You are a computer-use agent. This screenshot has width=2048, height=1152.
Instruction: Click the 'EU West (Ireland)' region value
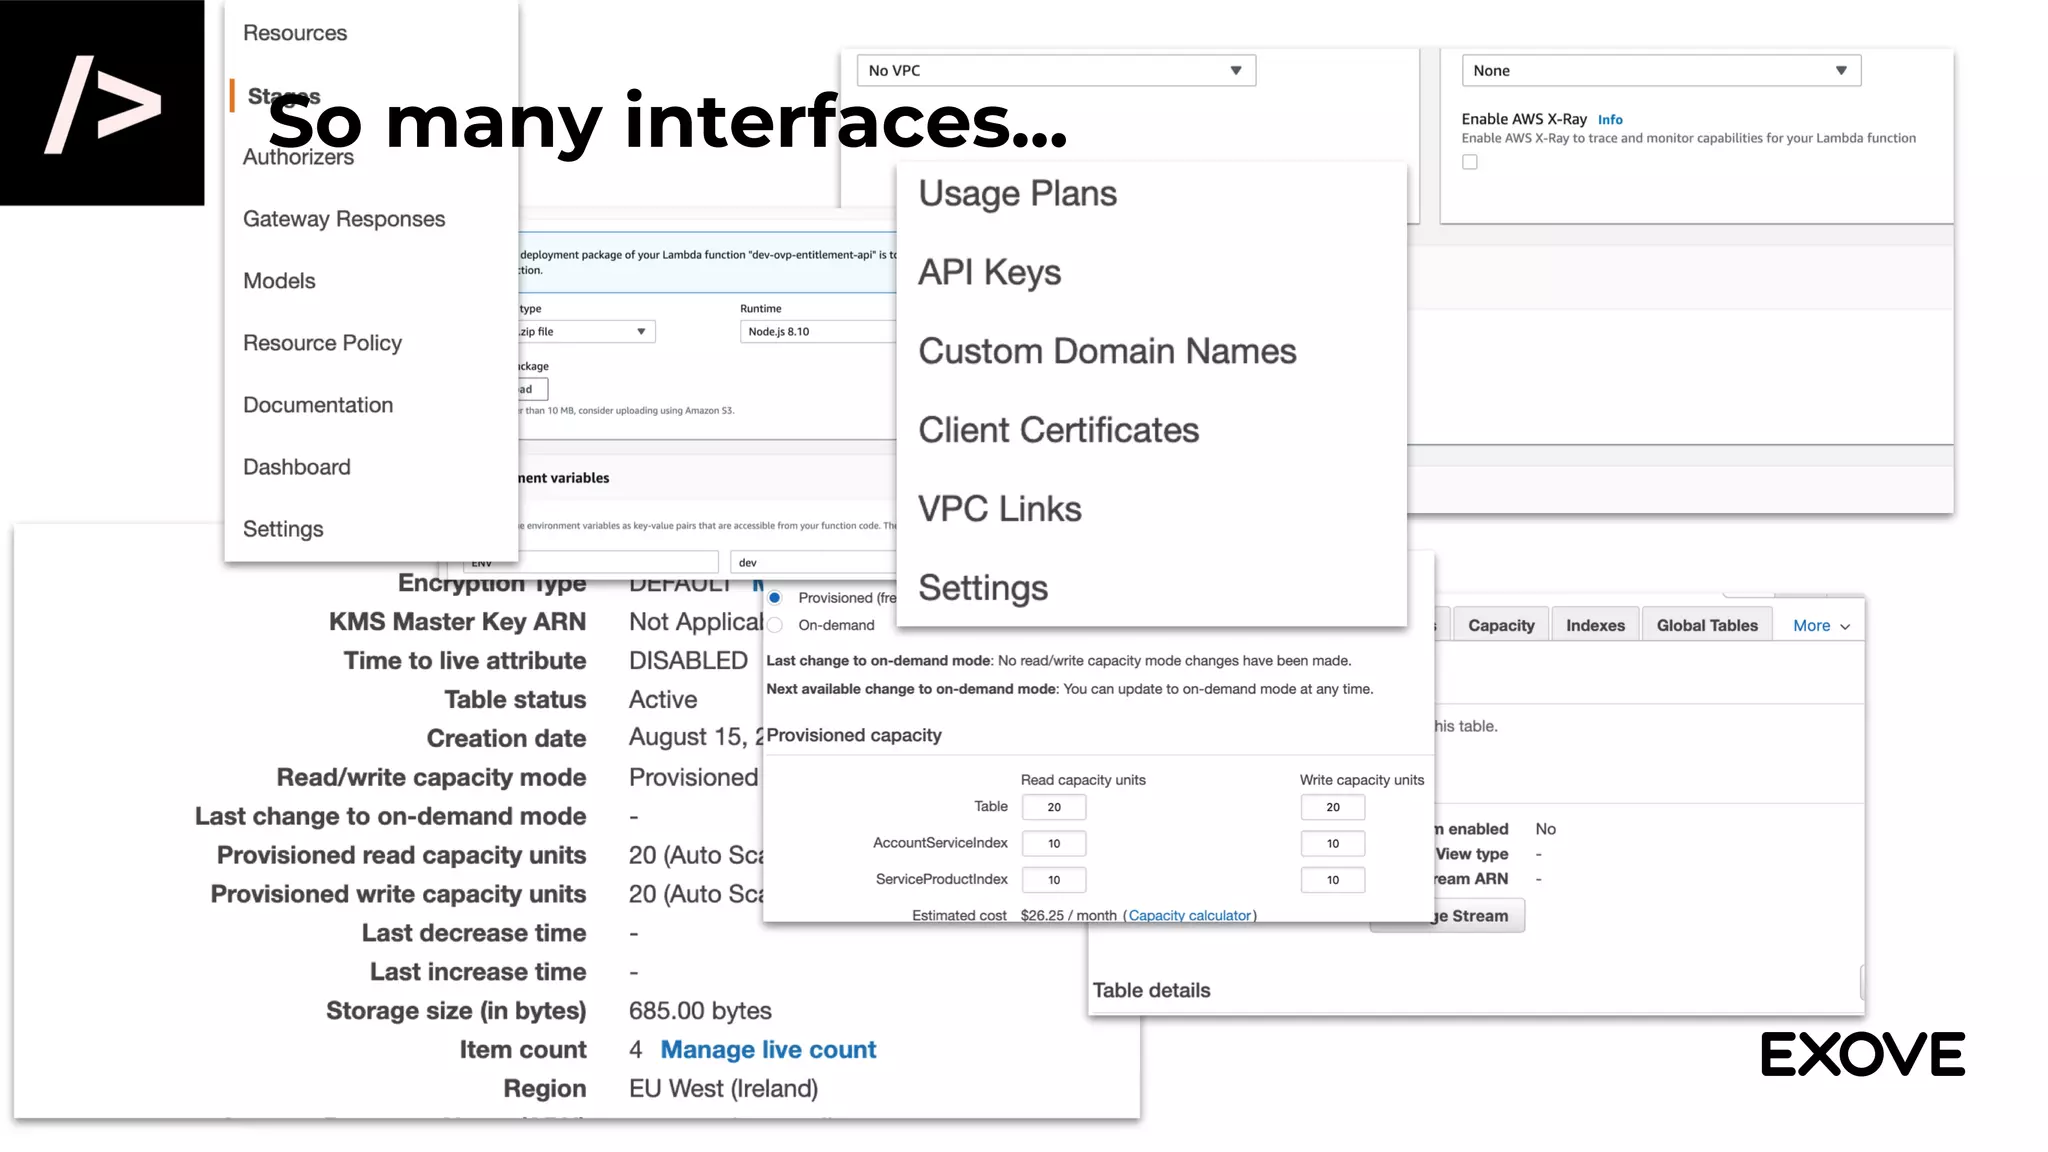point(723,1089)
